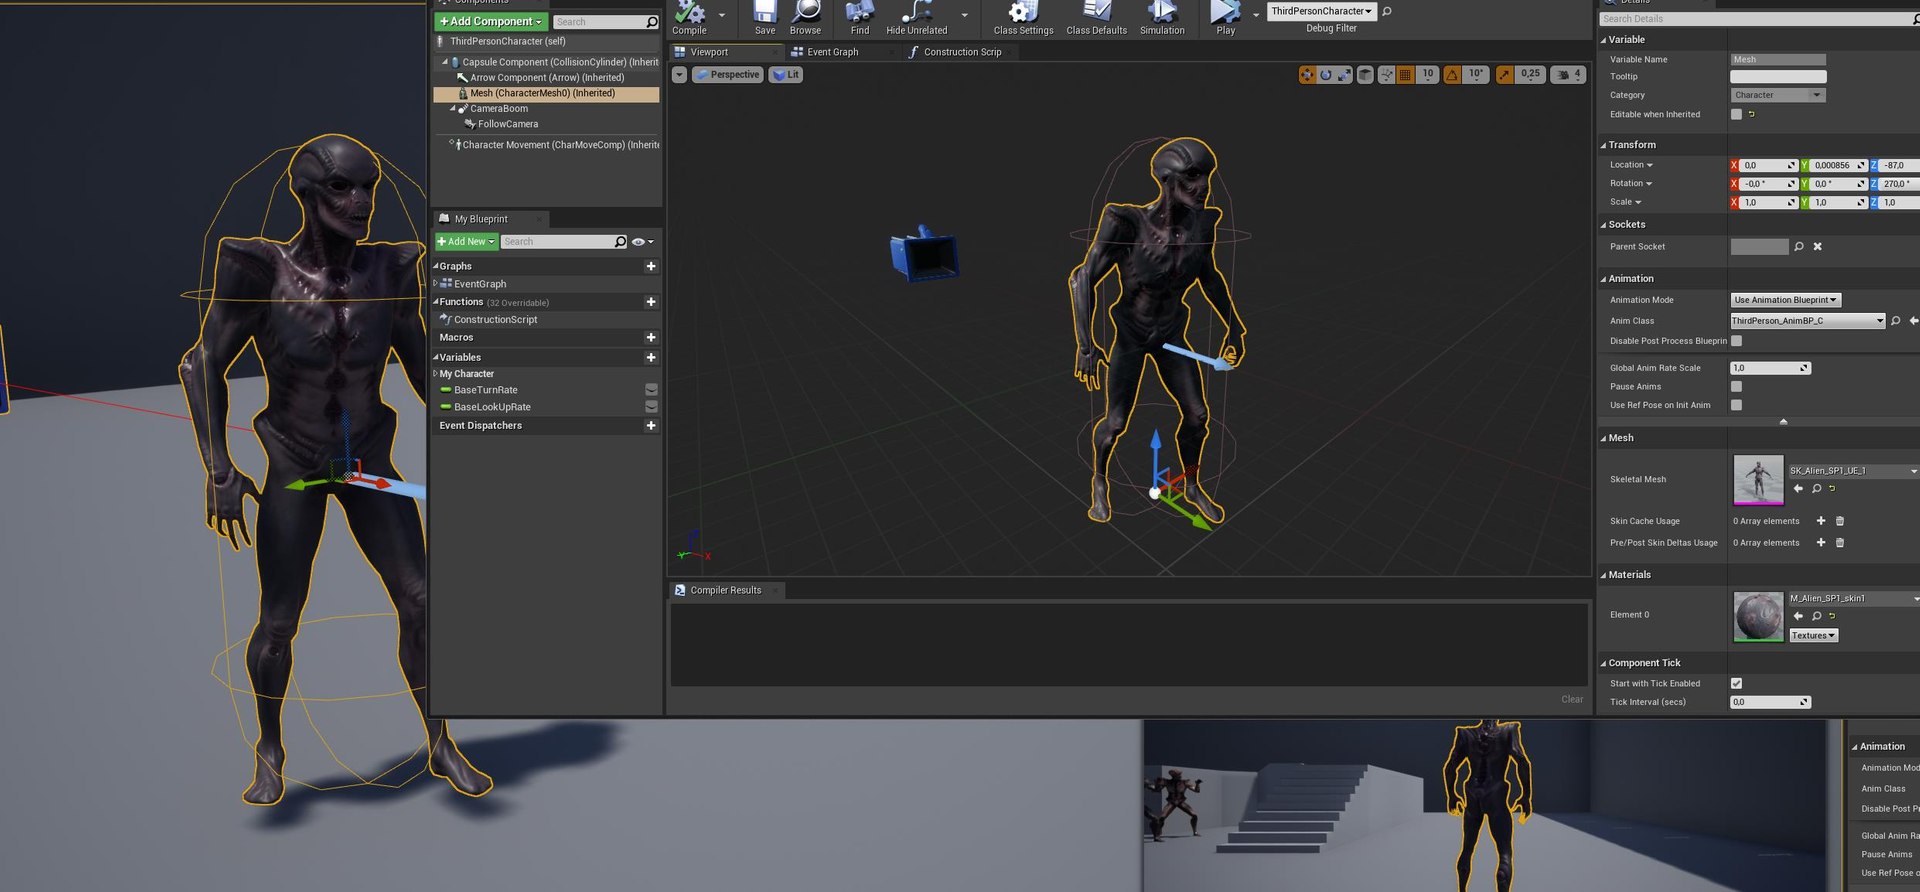1920x892 pixels.
Task: Open Compiler Results tab
Action: coord(725,591)
